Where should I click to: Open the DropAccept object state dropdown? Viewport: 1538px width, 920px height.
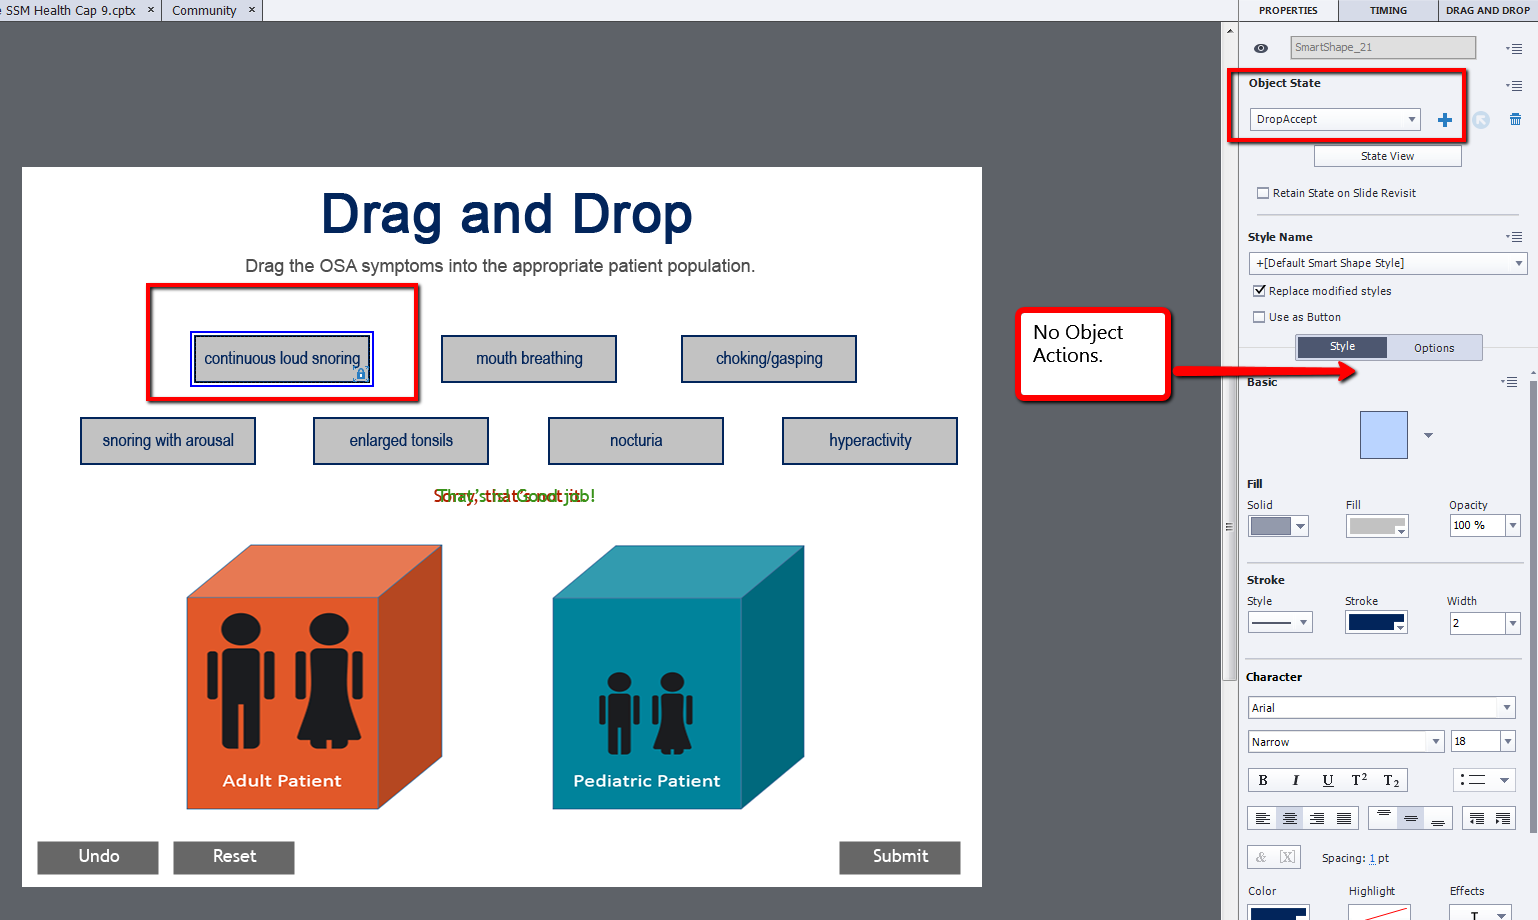pyautogui.click(x=1335, y=119)
